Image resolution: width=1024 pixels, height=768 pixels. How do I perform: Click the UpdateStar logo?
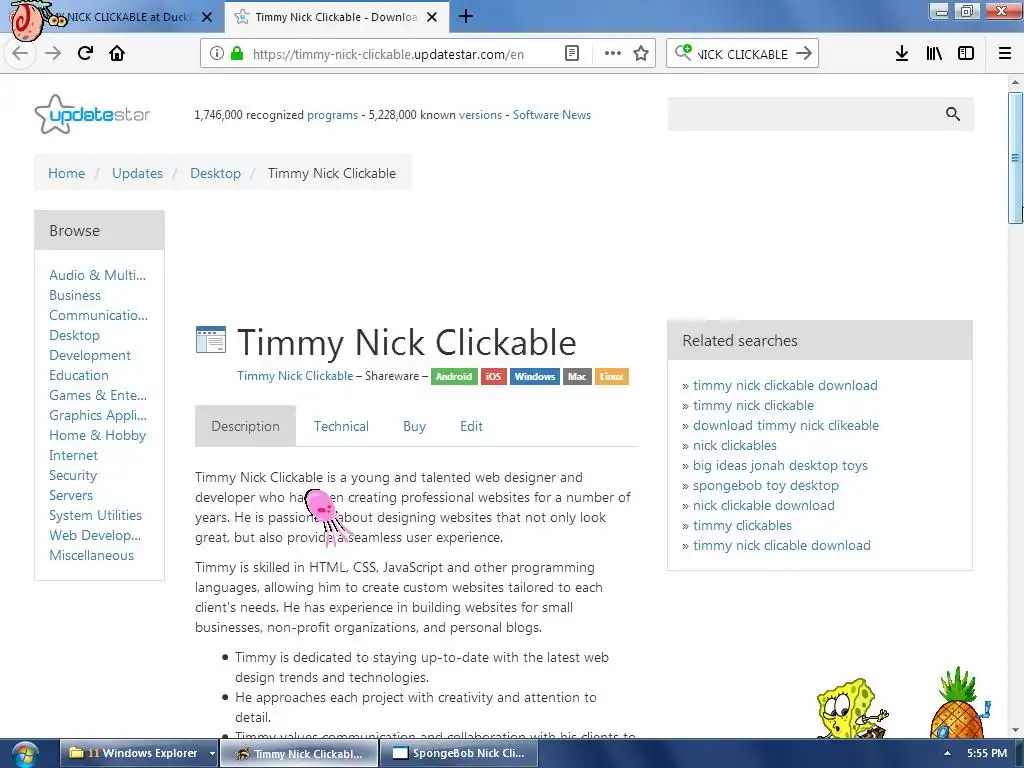pyautogui.click(x=92, y=114)
